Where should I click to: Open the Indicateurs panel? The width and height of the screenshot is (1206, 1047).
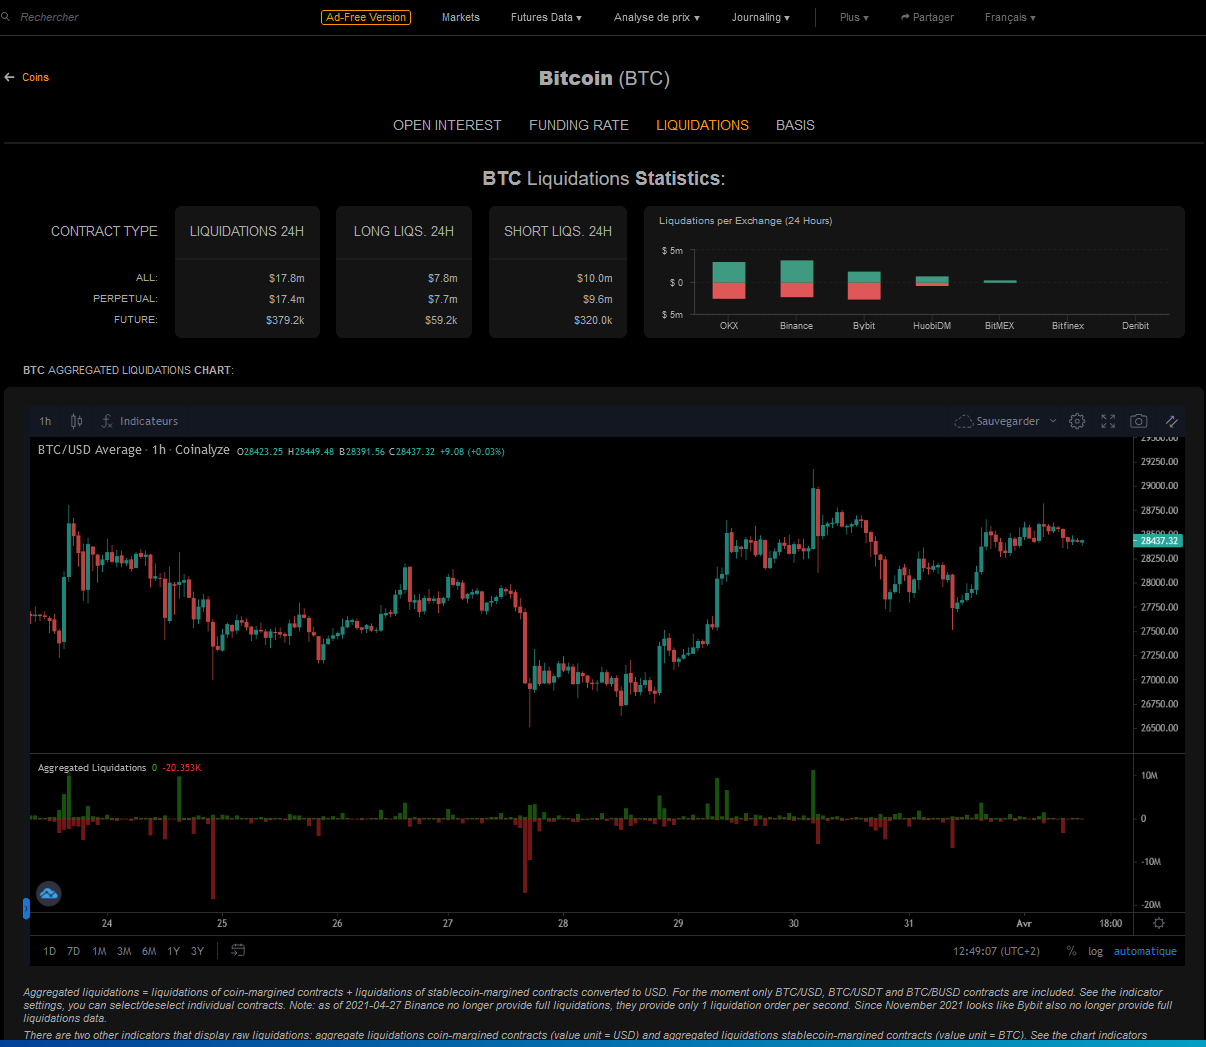click(x=140, y=421)
